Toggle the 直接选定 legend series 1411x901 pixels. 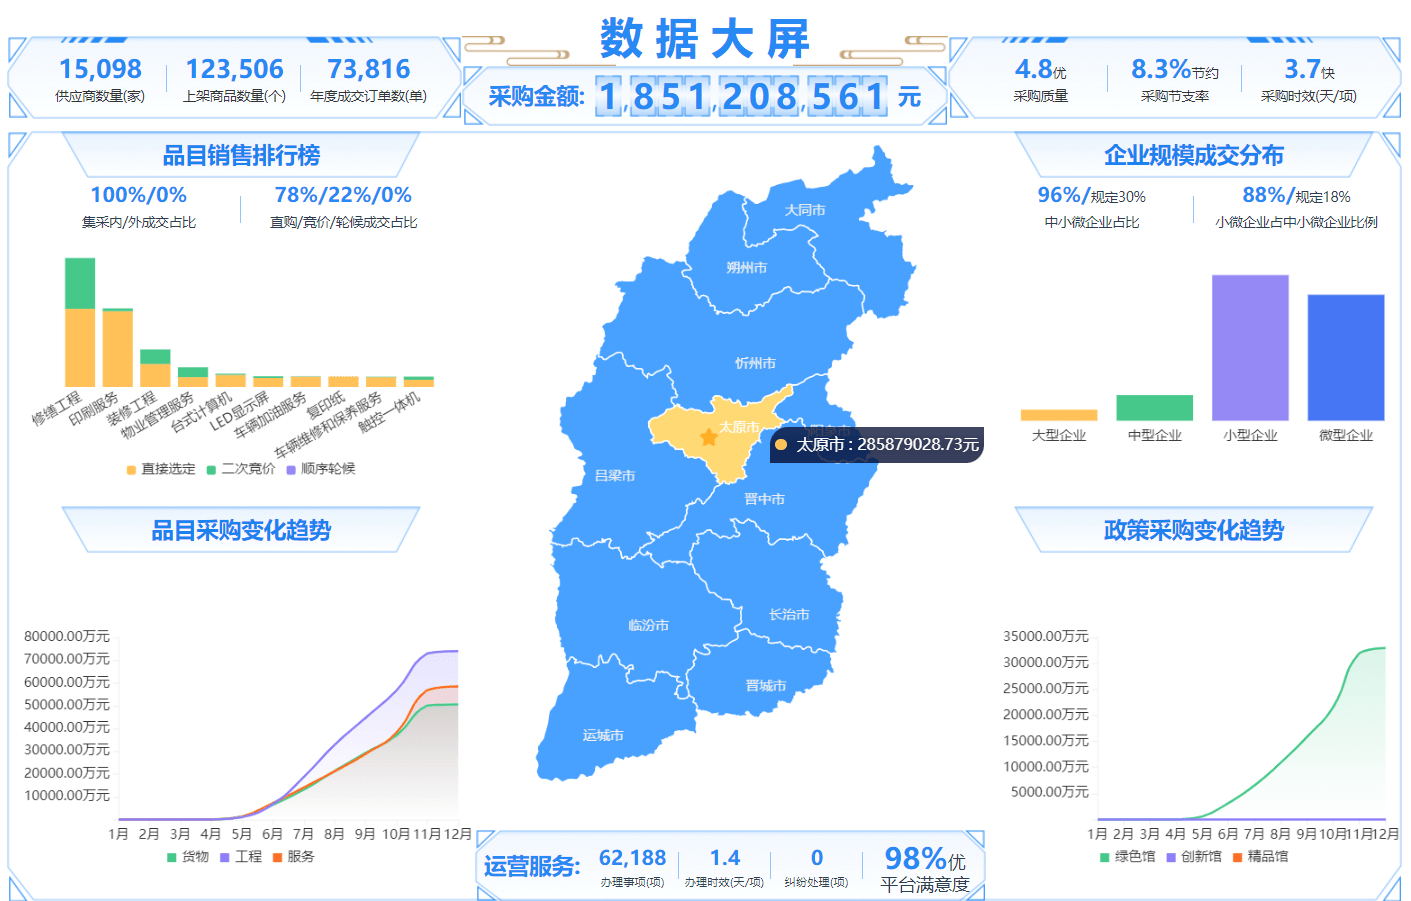161,469
